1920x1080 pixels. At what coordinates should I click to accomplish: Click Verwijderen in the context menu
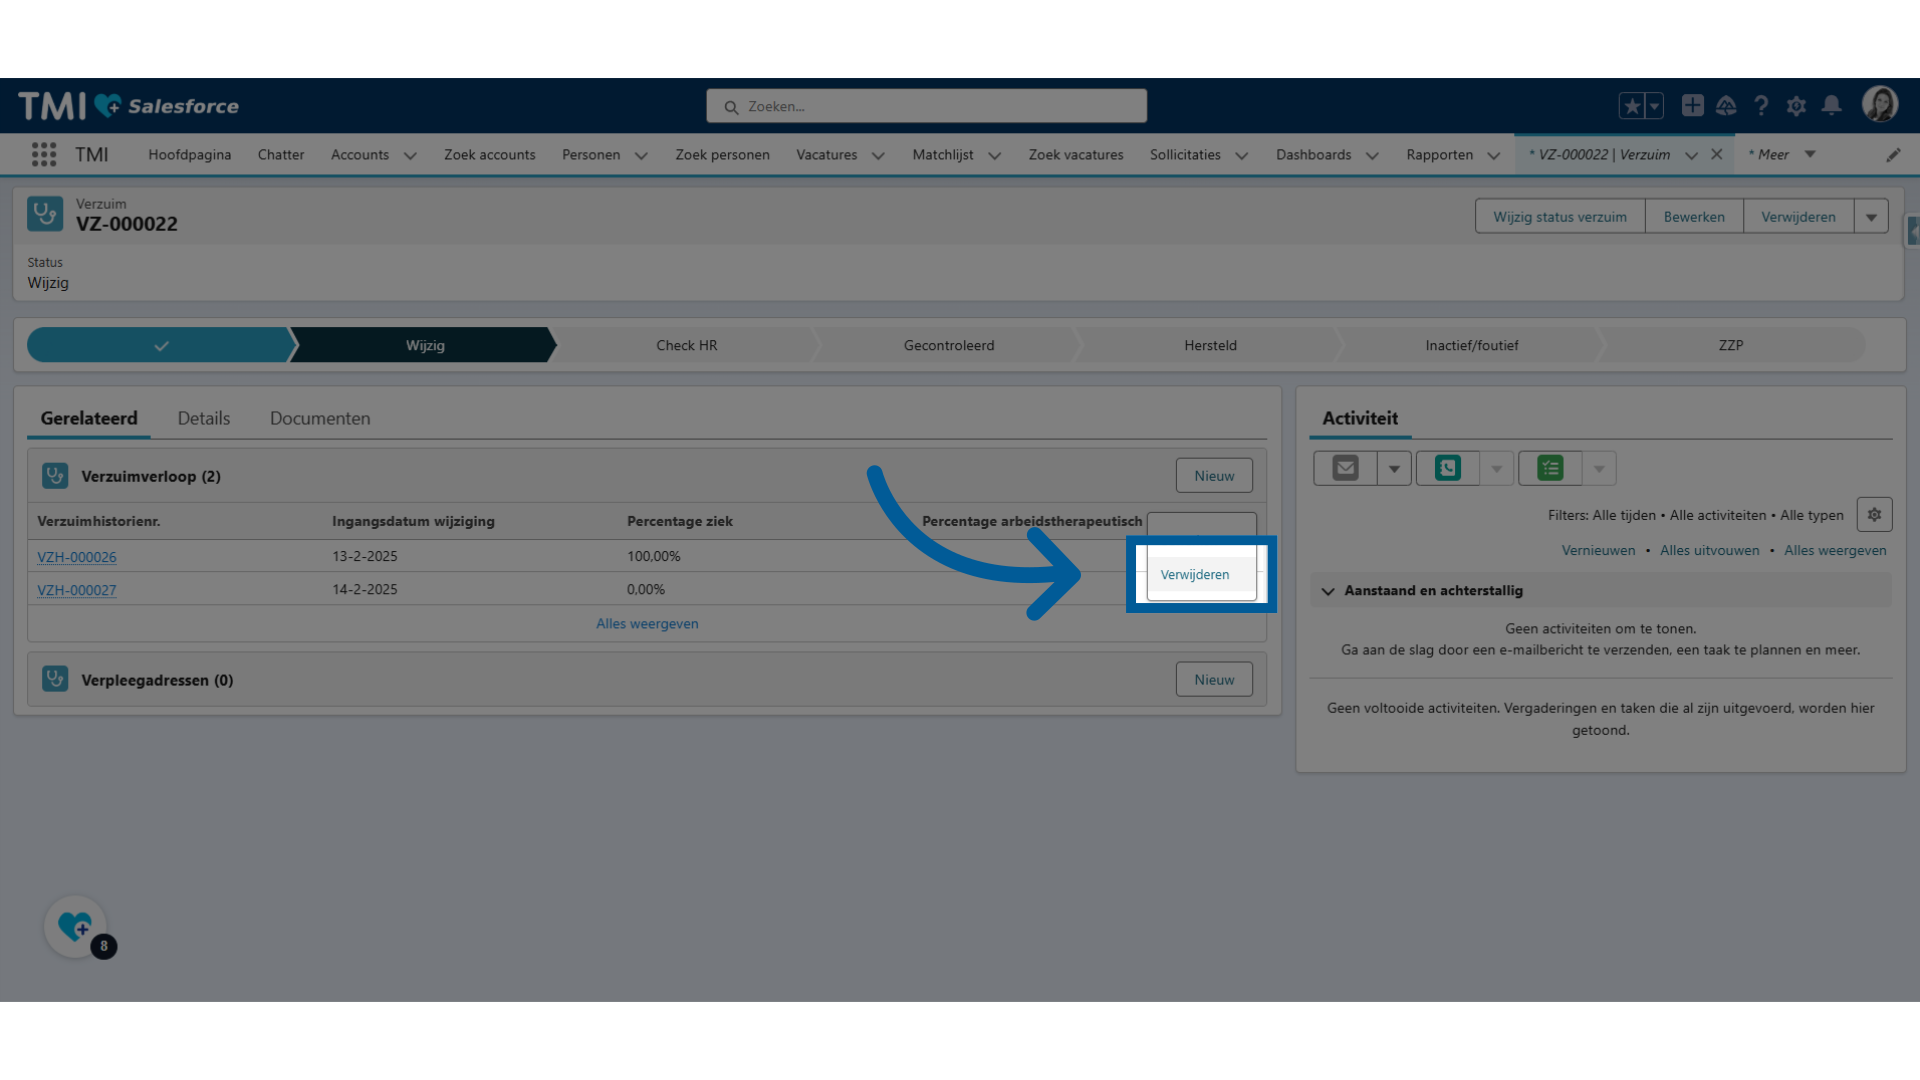click(1195, 574)
